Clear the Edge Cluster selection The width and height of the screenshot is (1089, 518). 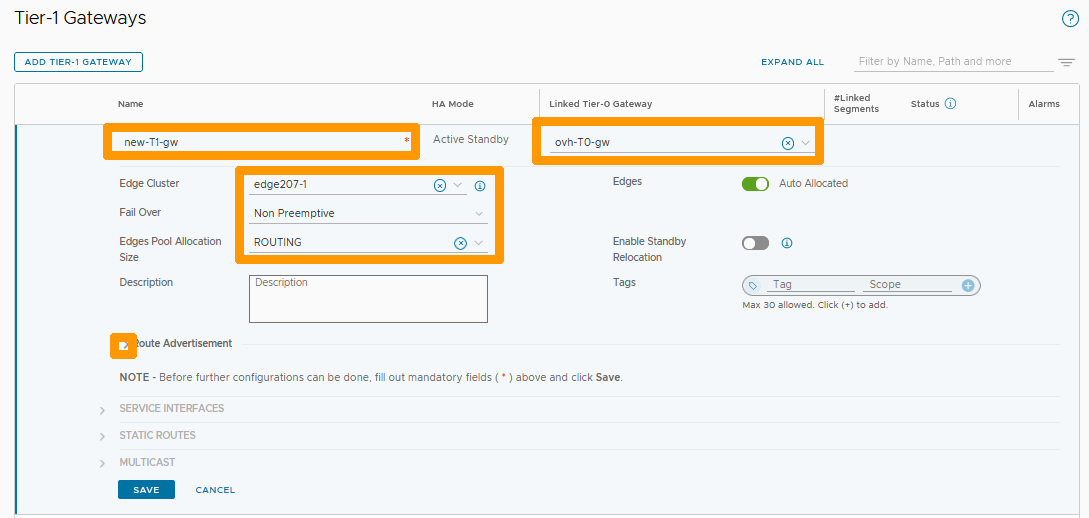coord(440,185)
